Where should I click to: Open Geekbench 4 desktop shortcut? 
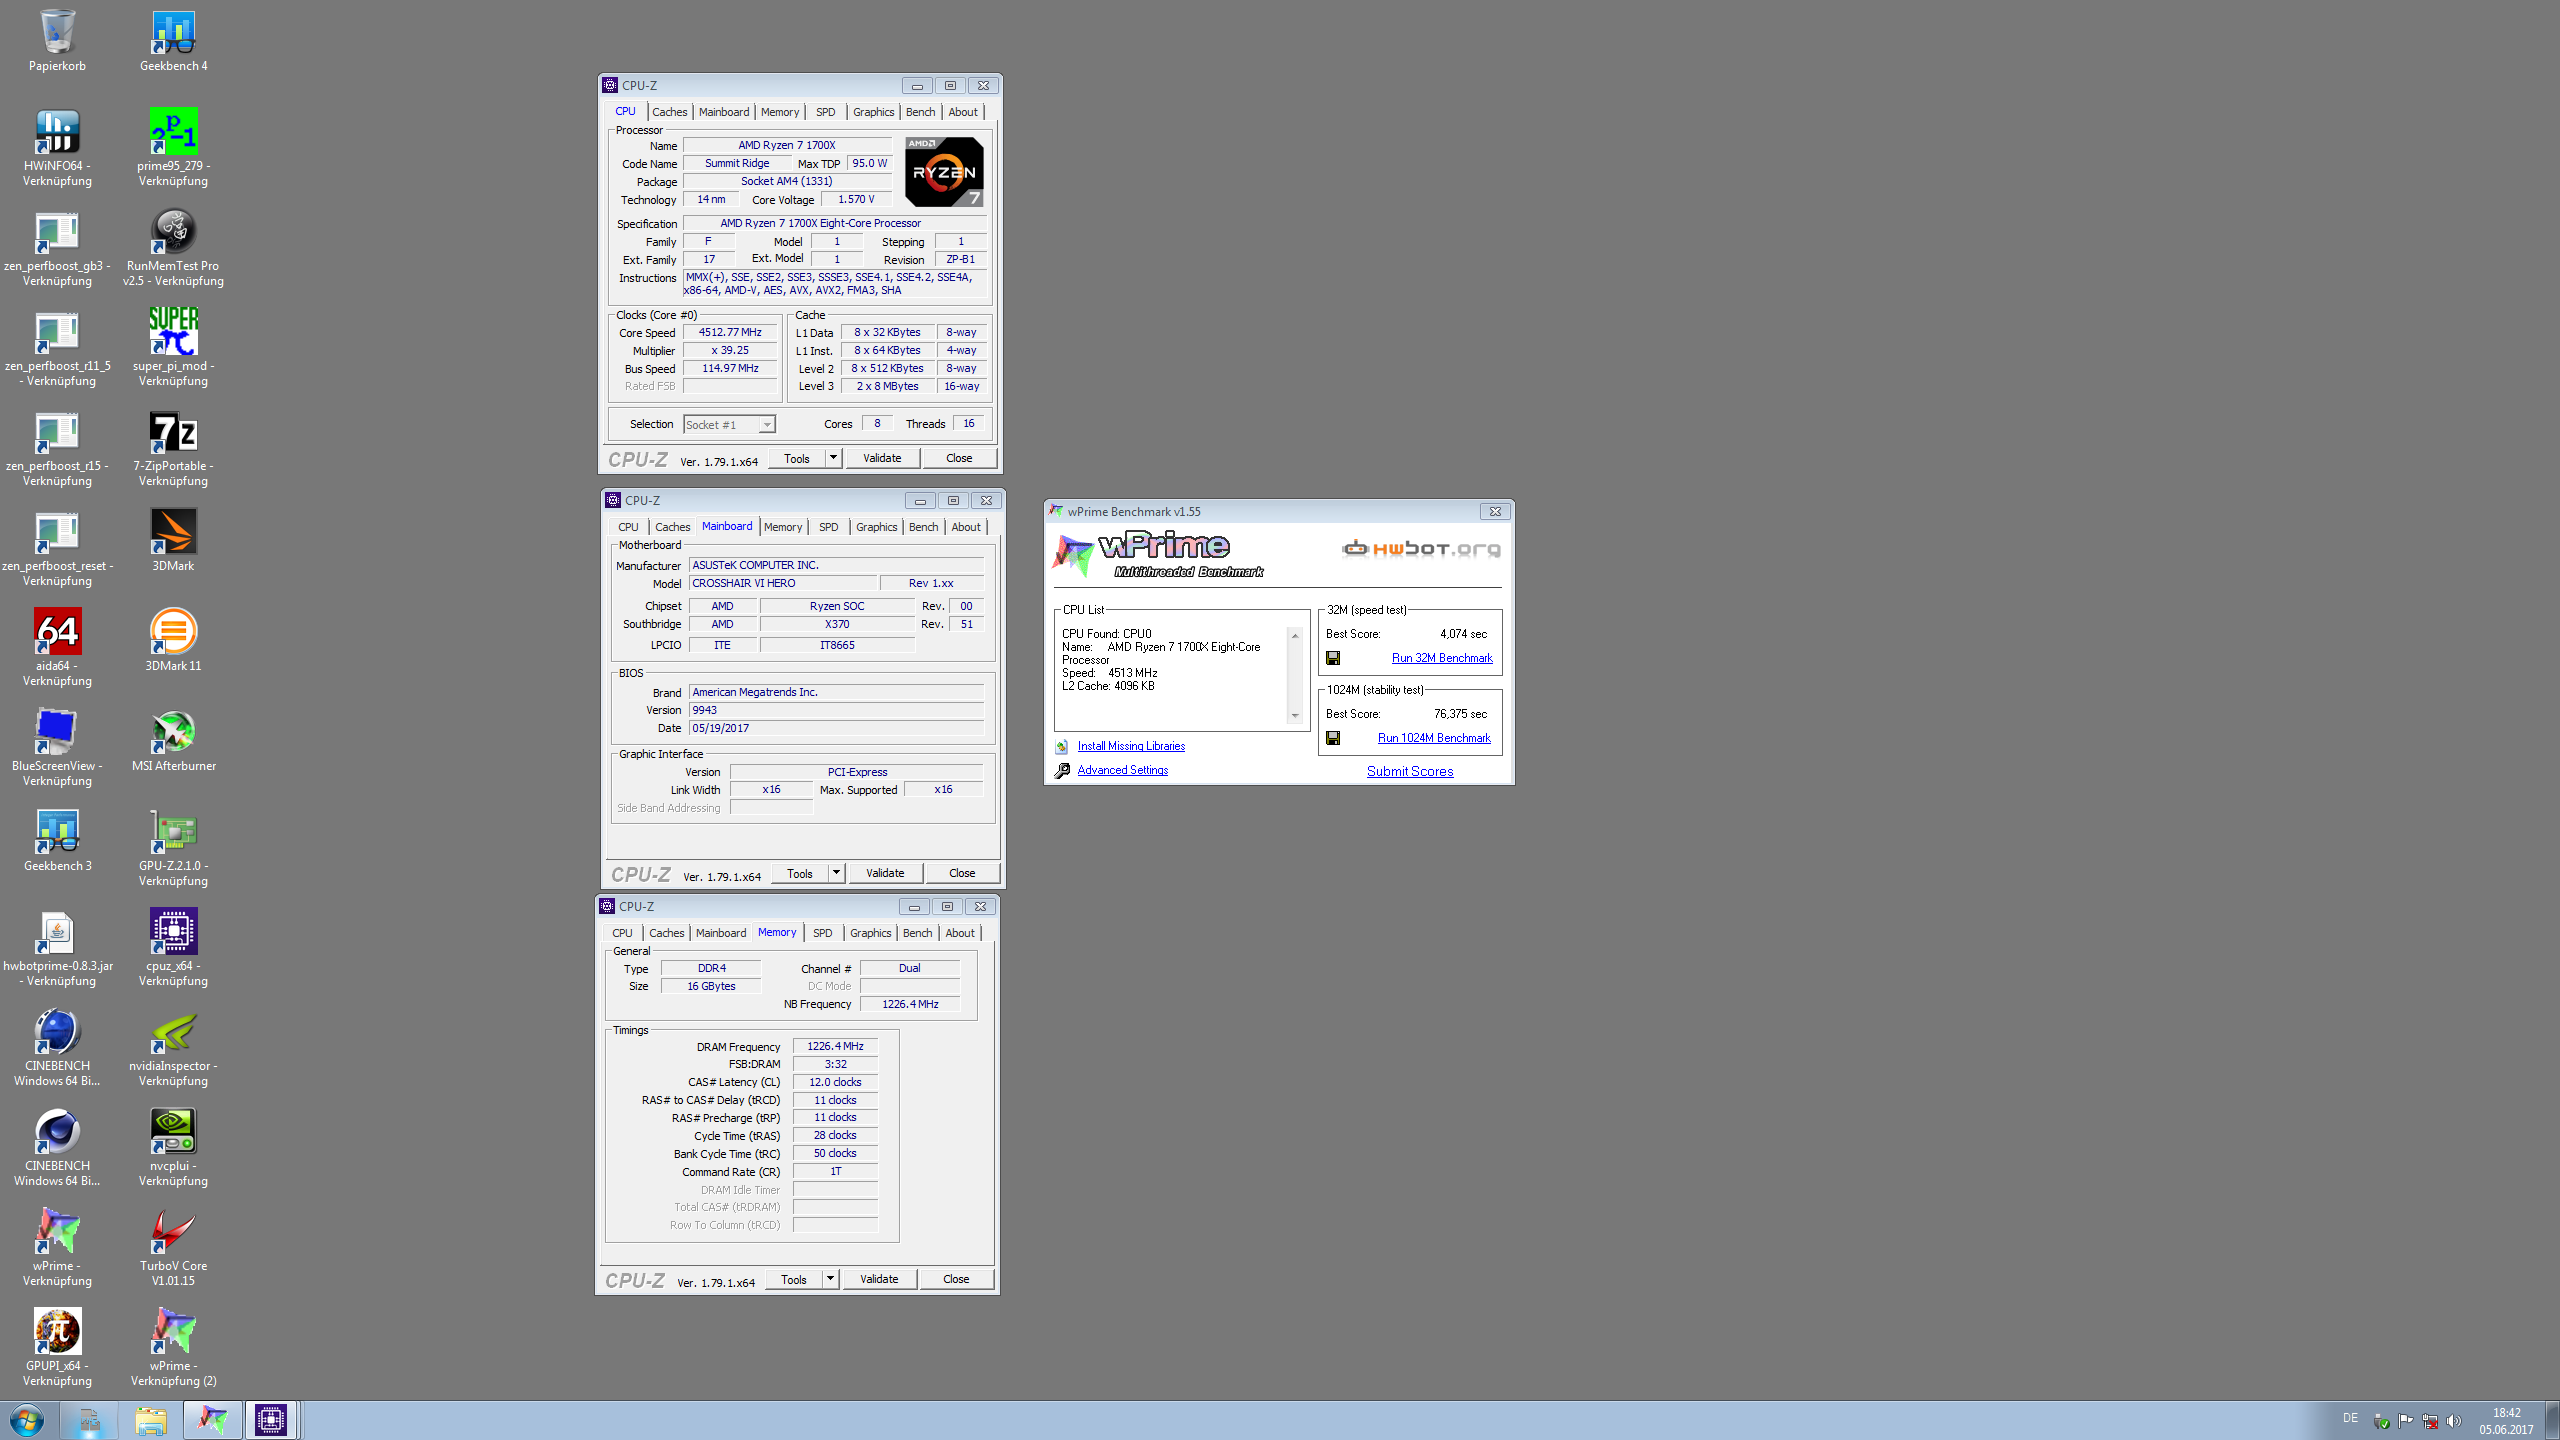(173, 41)
